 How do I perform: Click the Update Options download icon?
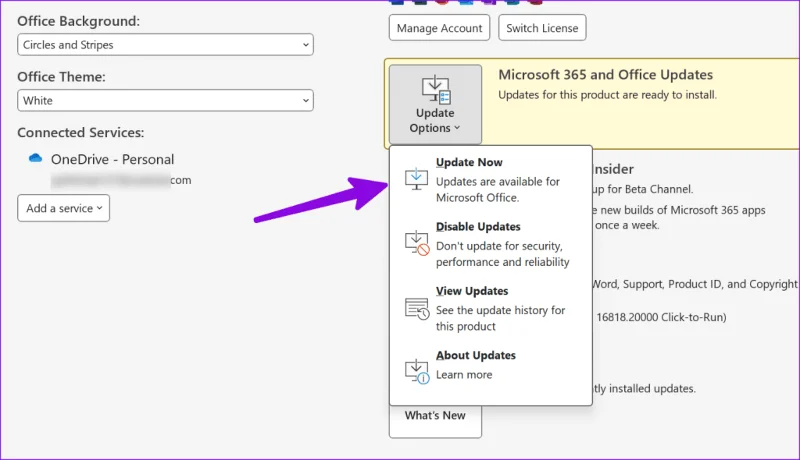(x=436, y=89)
